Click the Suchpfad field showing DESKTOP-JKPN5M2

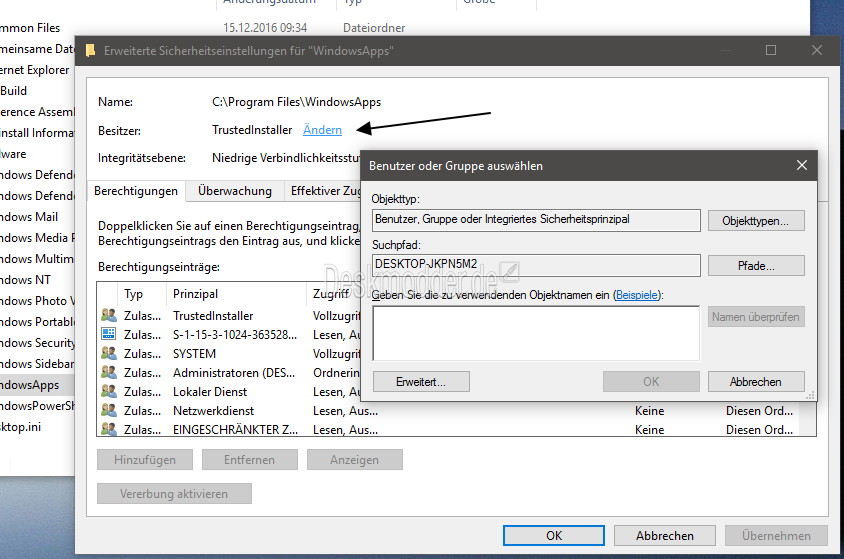tap(536, 265)
